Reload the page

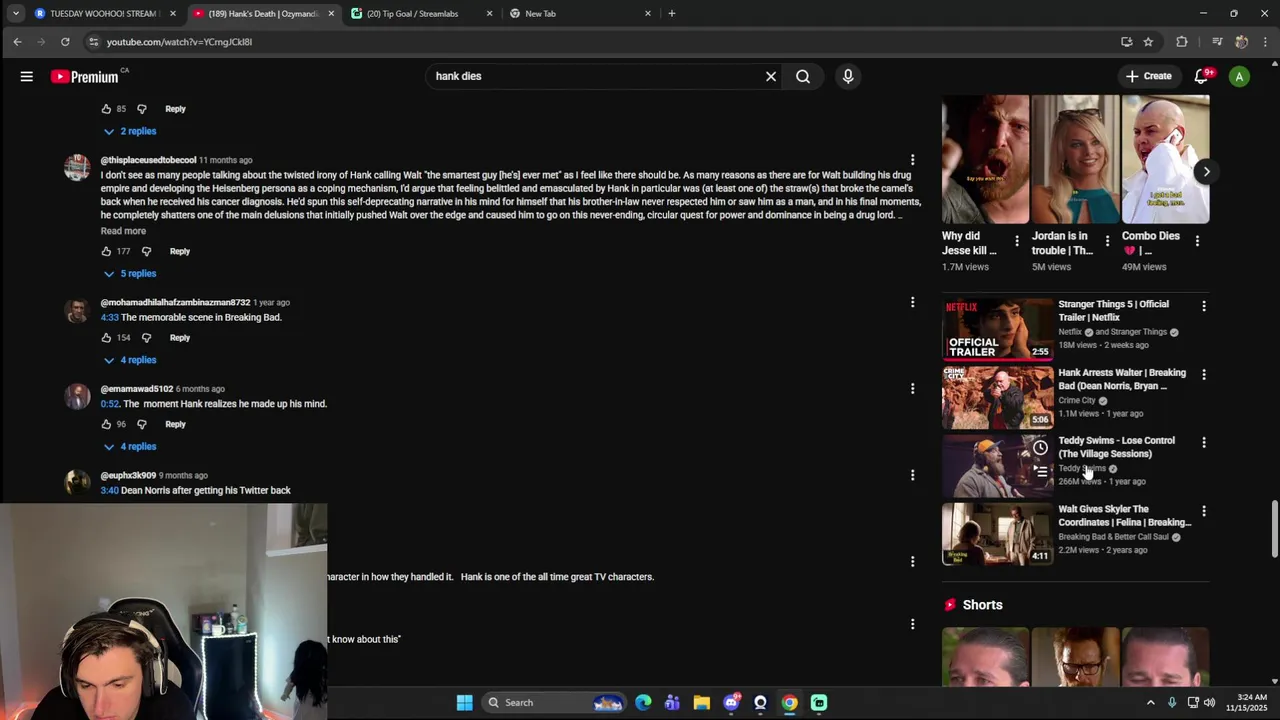65,42
